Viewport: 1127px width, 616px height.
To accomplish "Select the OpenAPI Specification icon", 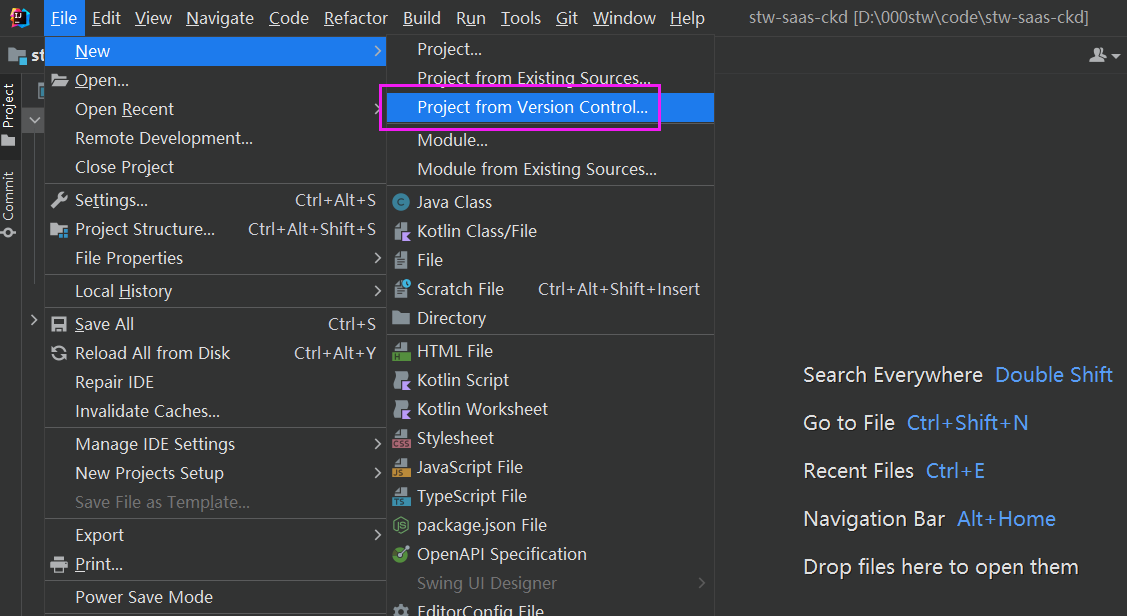I will (401, 554).
